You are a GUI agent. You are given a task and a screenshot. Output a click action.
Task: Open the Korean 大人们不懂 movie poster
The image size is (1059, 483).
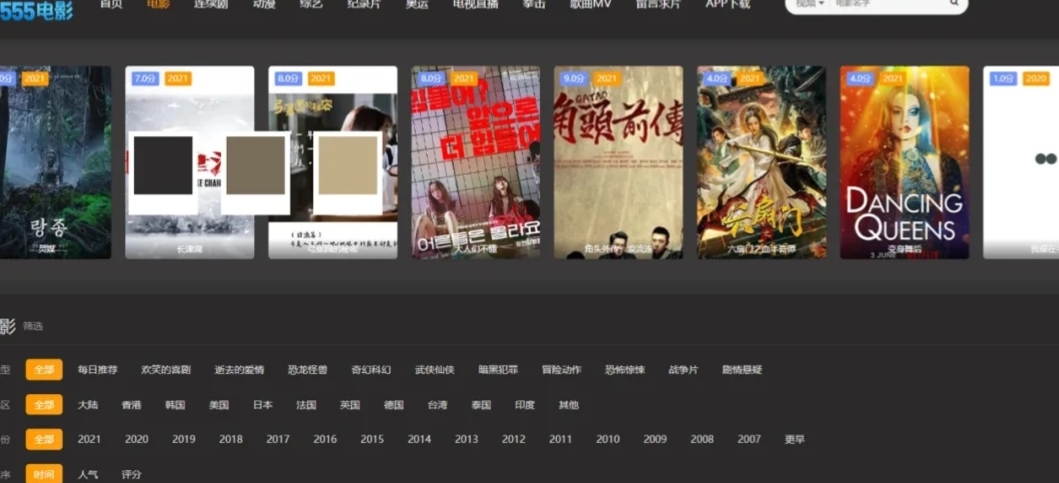(x=475, y=162)
